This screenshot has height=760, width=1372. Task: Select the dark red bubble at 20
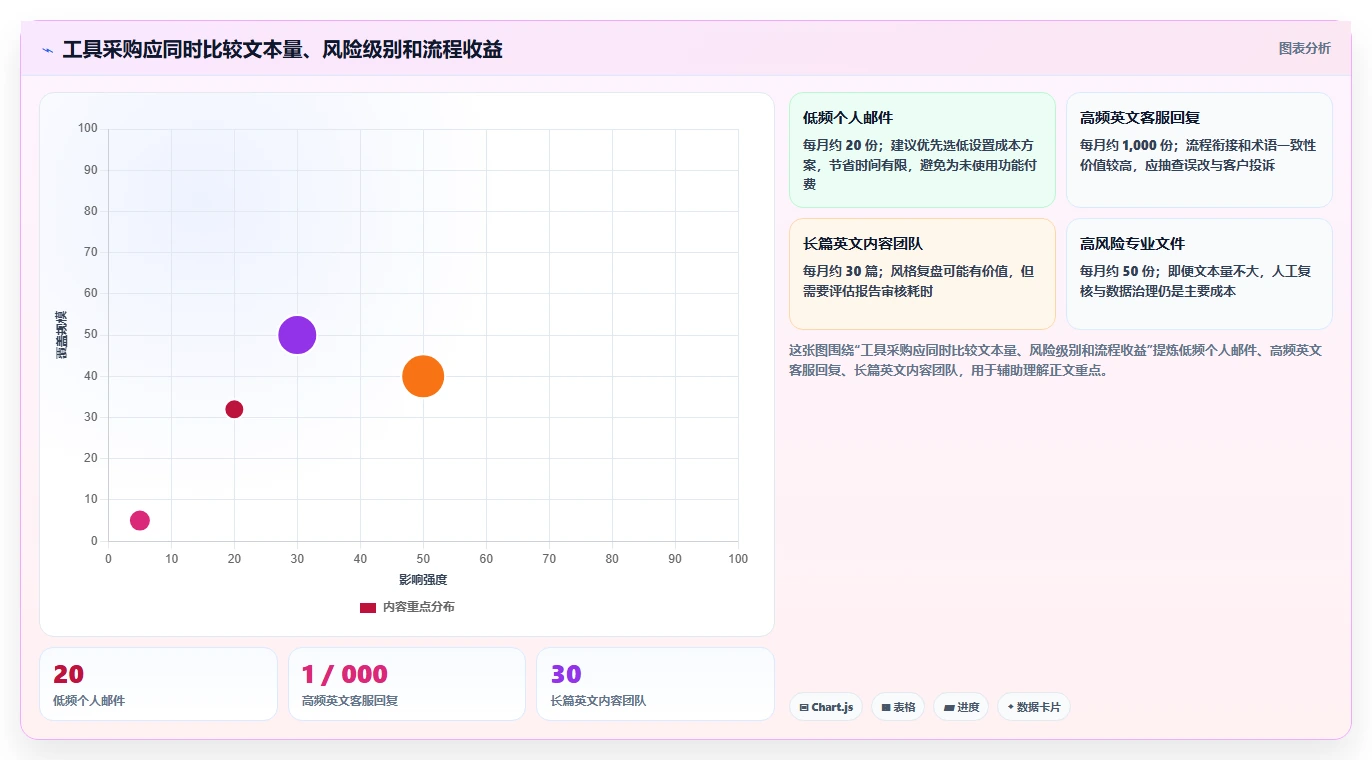234,409
